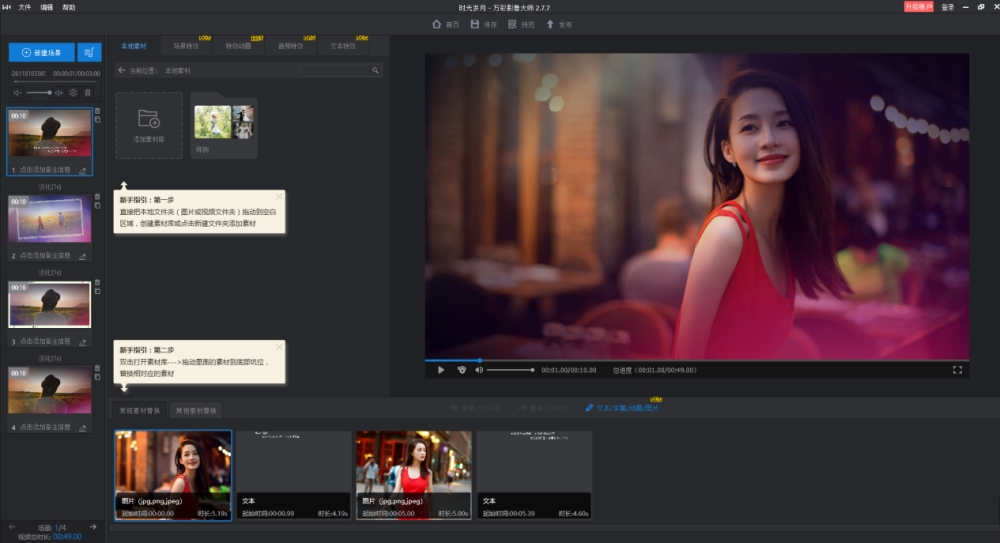Open the music settings gear icon
This screenshot has height=543, width=1000.
coord(73,92)
